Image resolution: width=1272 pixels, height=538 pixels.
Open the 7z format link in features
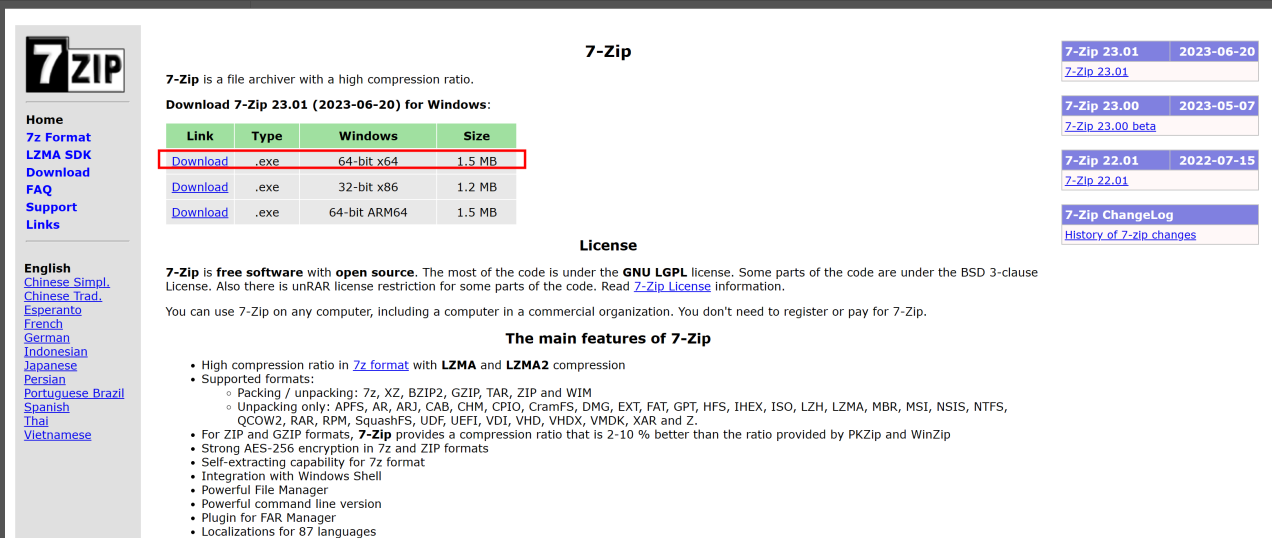tap(381, 365)
